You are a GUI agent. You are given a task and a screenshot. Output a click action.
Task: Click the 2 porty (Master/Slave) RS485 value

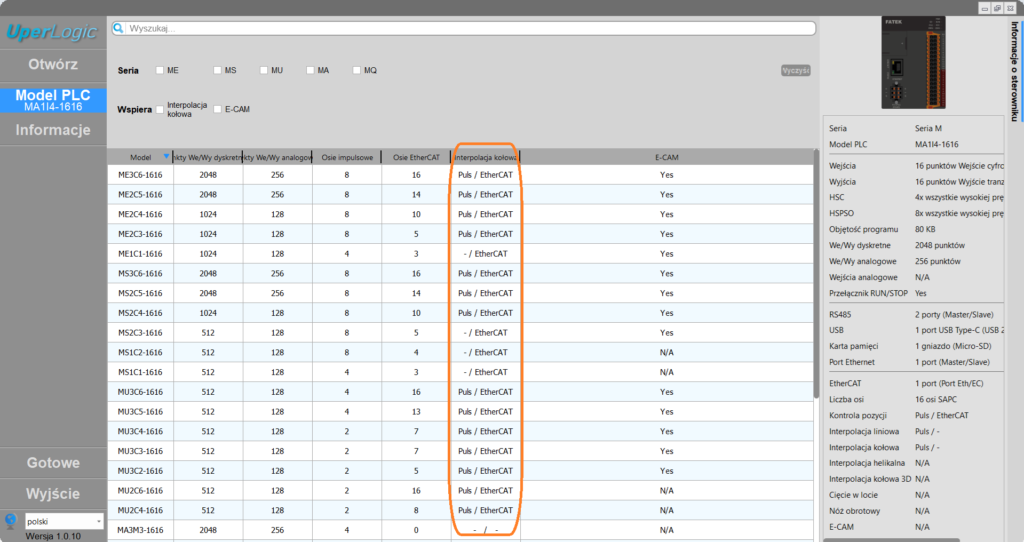pos(954,315)
